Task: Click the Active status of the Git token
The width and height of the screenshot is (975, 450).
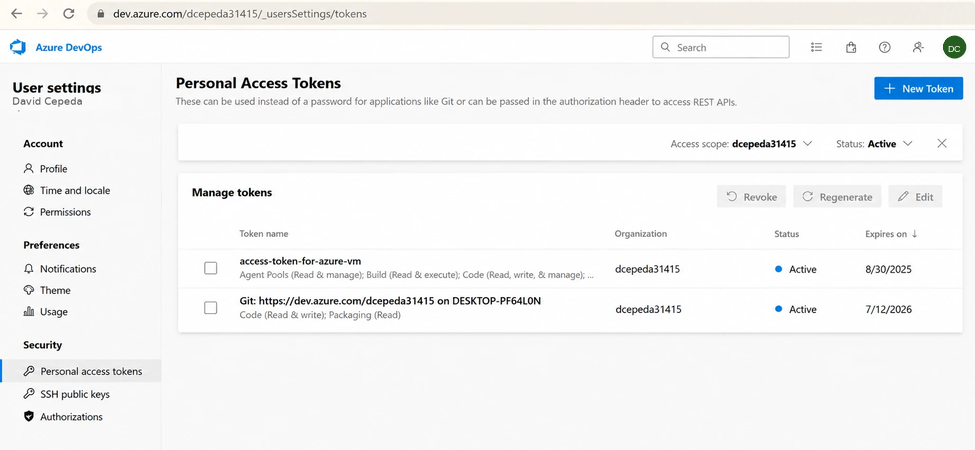Action: click(x=796, y=309)
